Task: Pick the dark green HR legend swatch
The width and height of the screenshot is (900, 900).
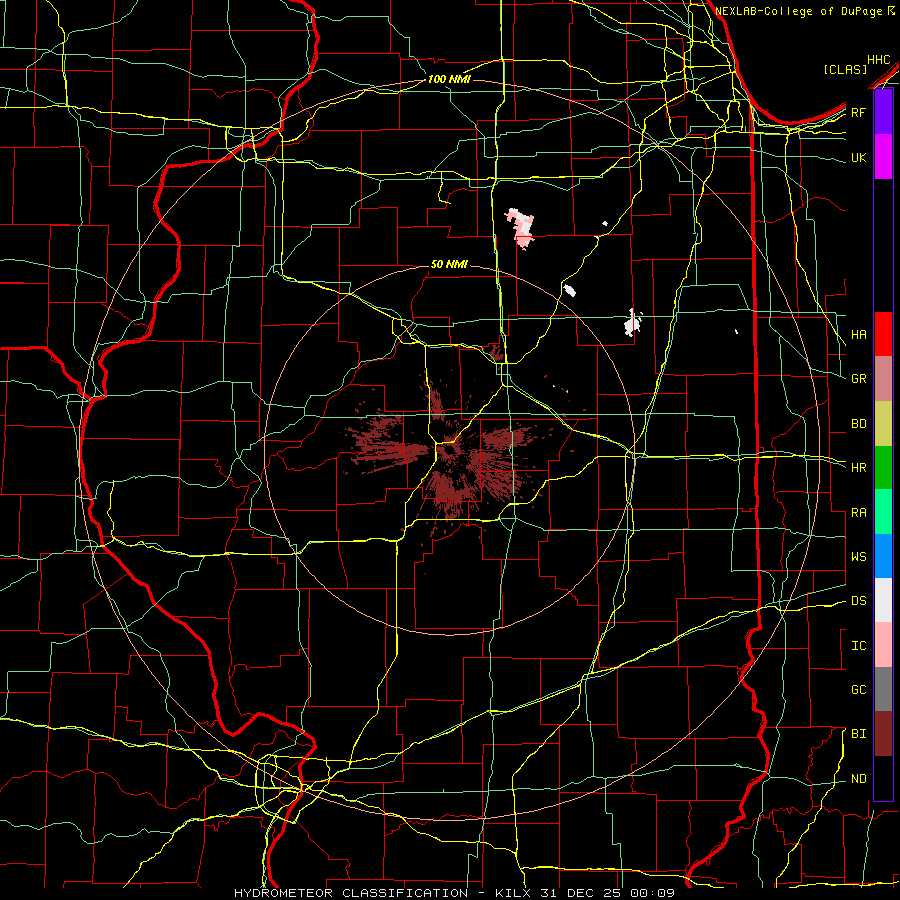Action: point(883,468)
